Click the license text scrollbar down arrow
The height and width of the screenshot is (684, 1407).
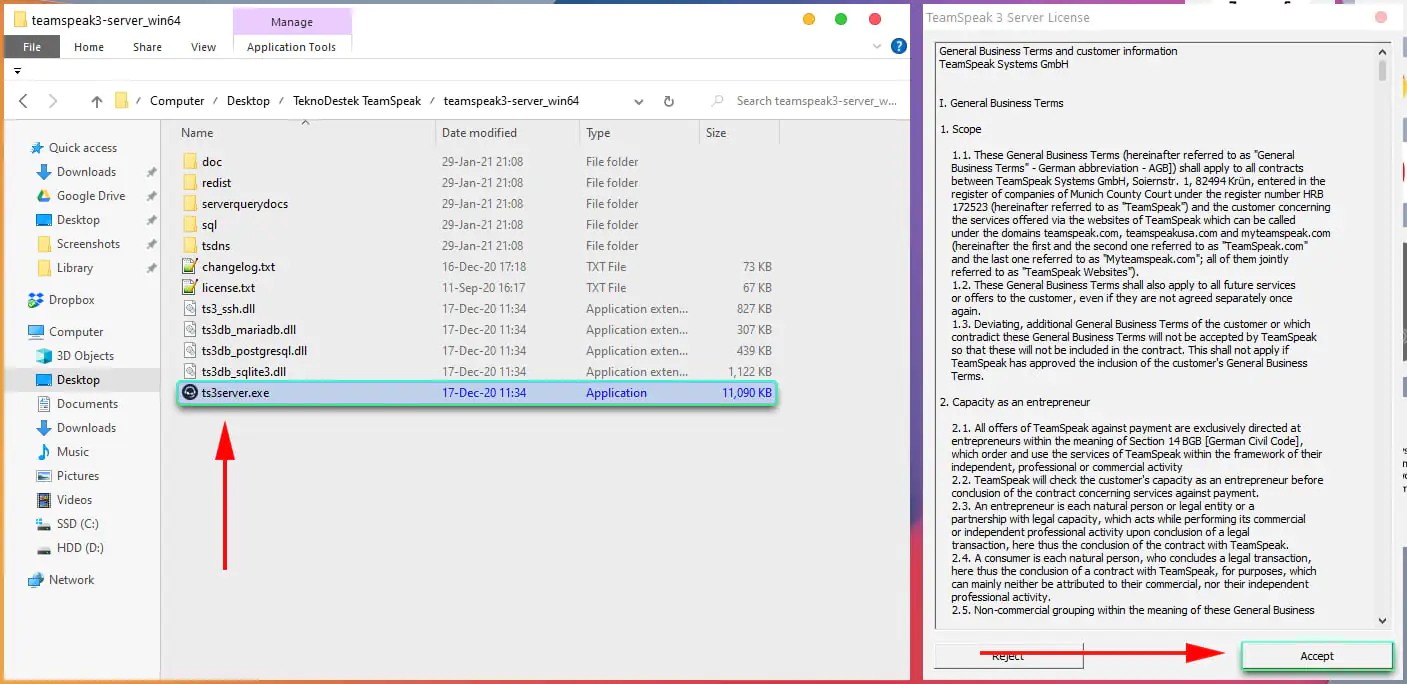[1382, 620]
